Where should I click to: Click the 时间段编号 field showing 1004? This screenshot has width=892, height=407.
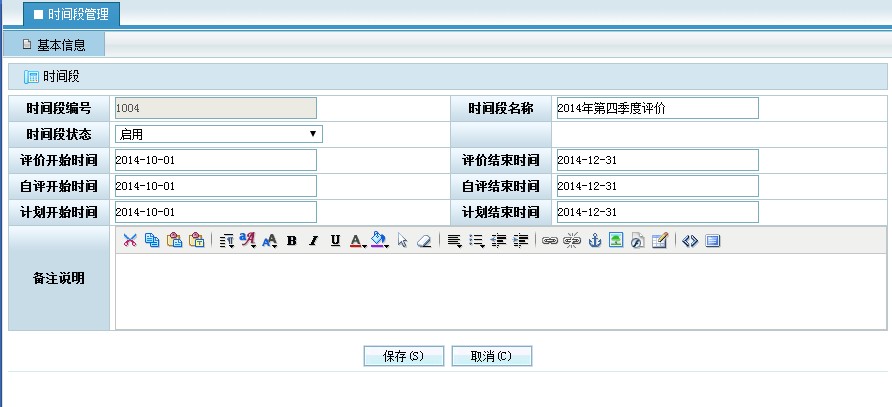(216, 108)
